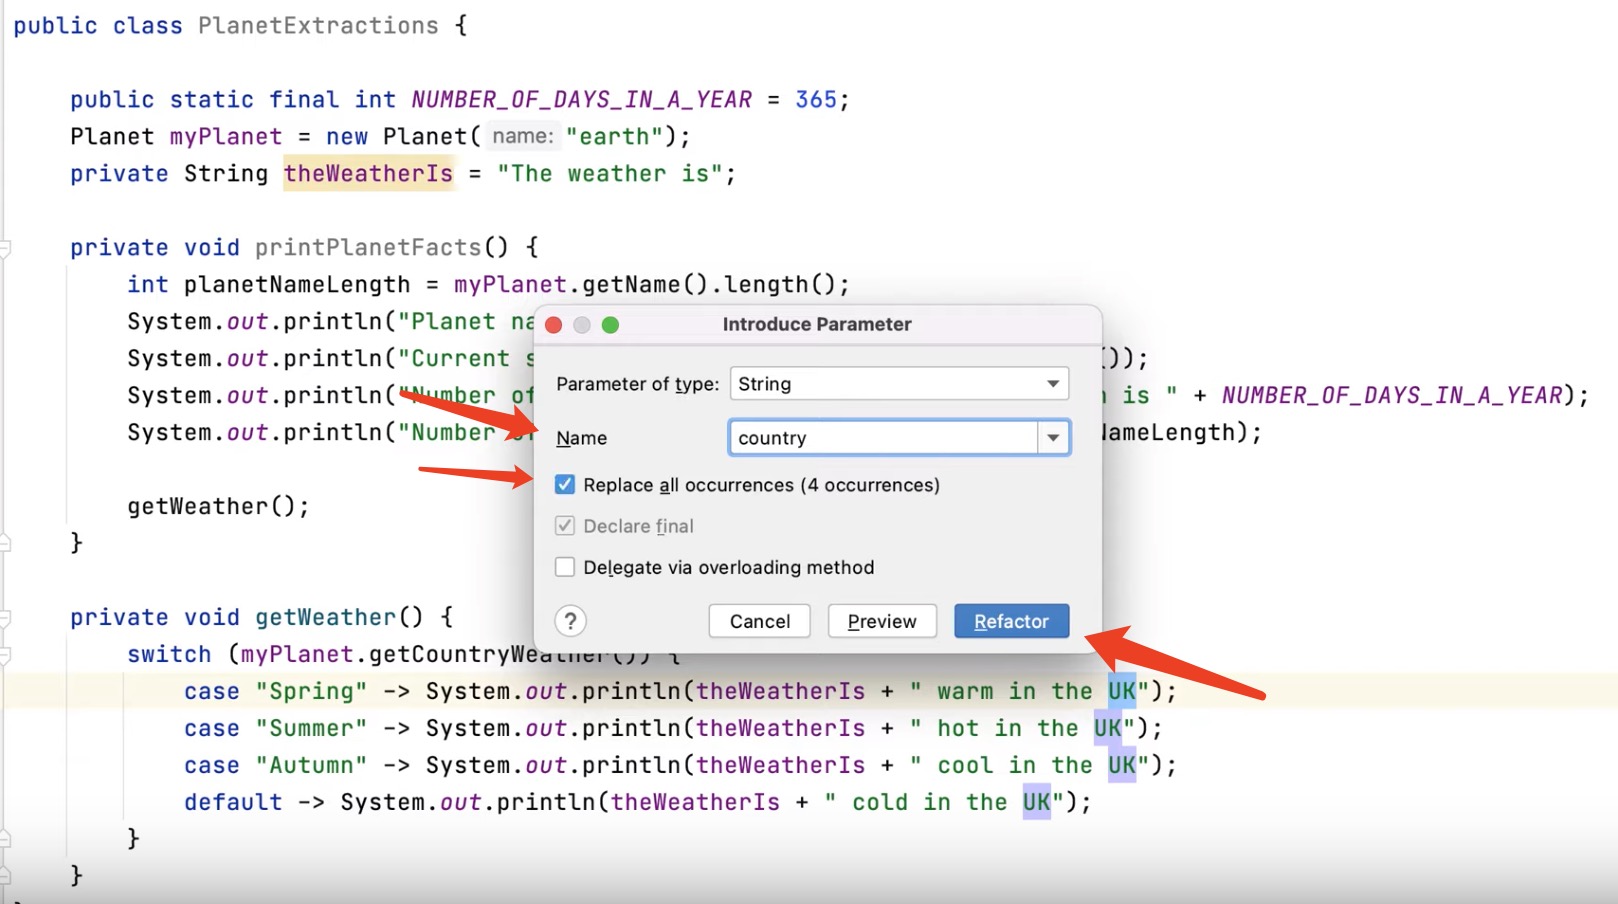The height and width of the screenshot is (904, 1618).
Task: Collapse the switch statement fold marker
Action: click(5, 655)
